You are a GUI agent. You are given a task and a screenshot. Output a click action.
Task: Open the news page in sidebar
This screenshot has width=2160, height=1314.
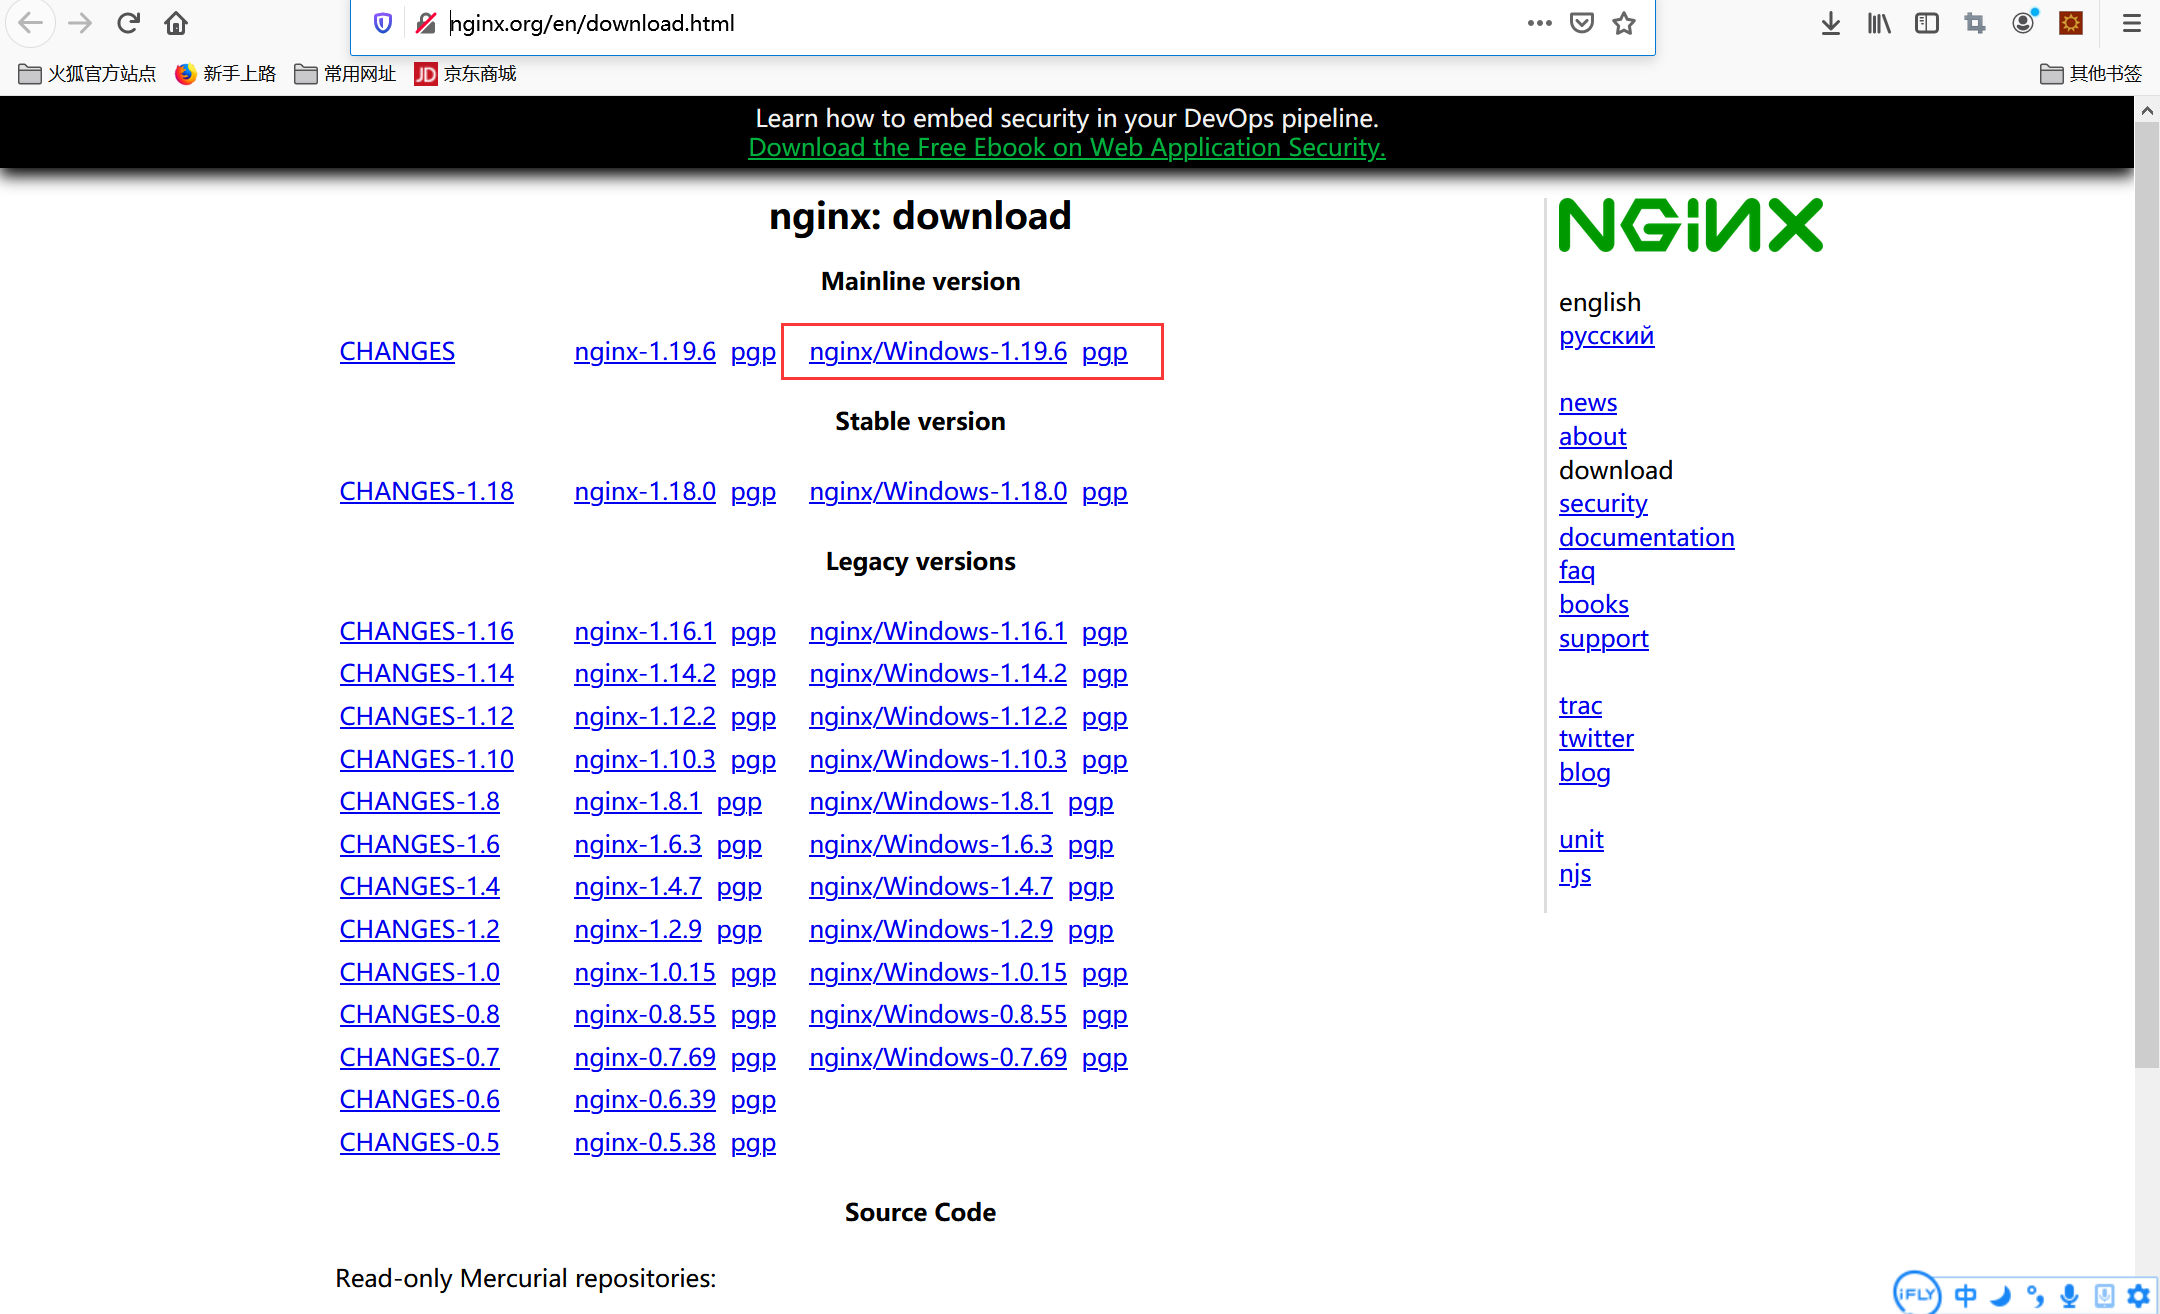[x=1588, y=403]
